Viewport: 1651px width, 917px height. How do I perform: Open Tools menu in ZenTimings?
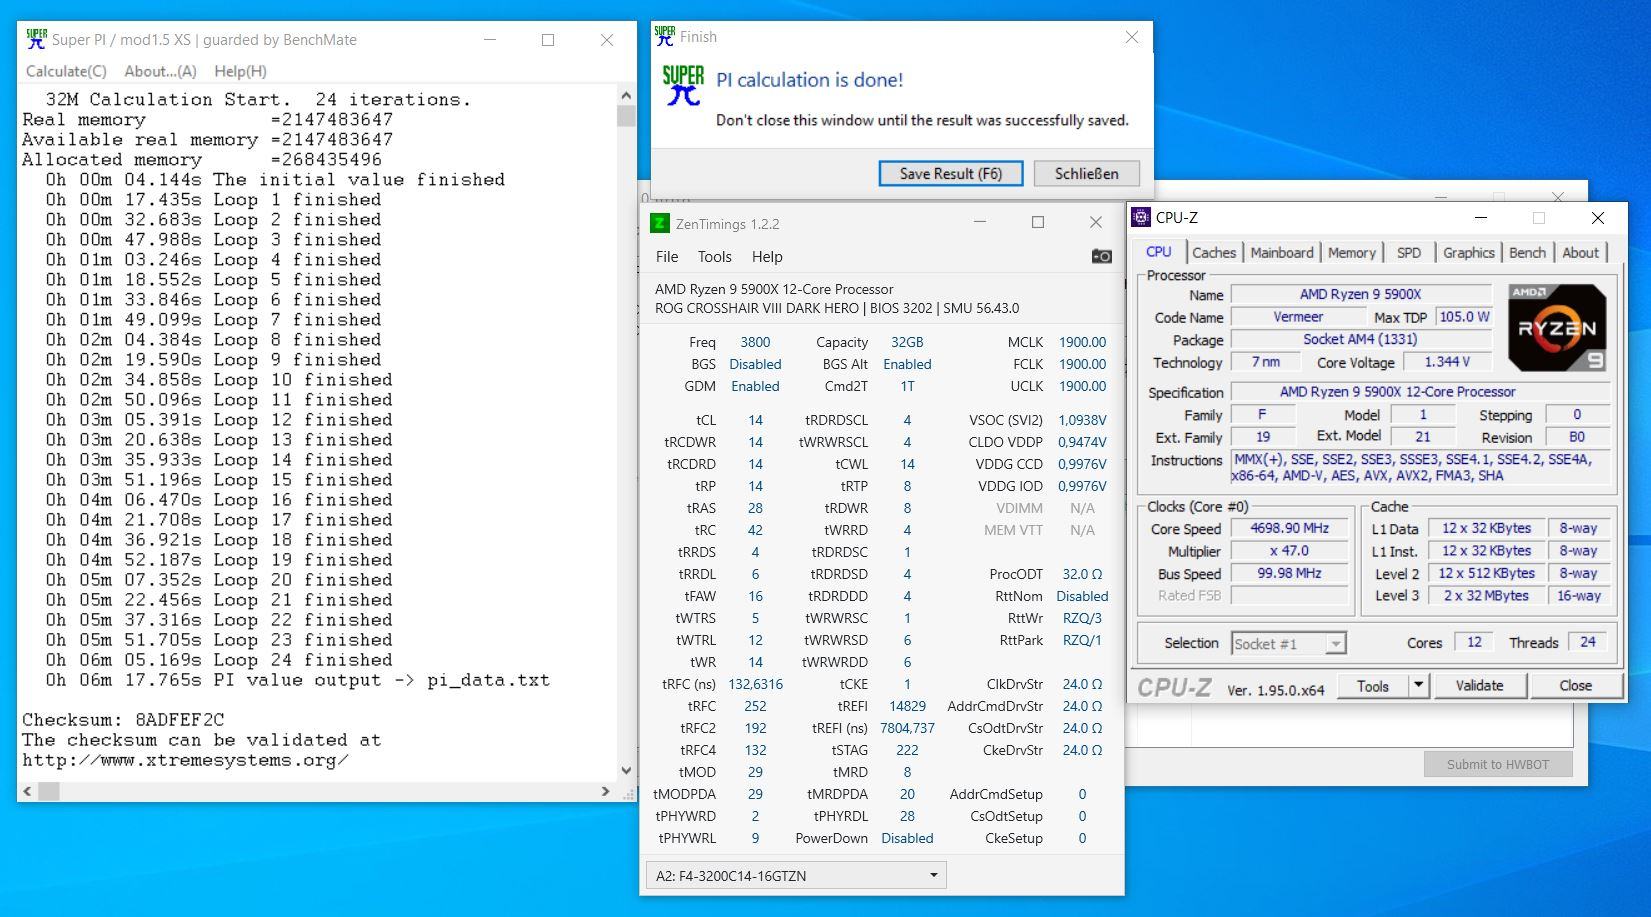[x=714, y=257]
